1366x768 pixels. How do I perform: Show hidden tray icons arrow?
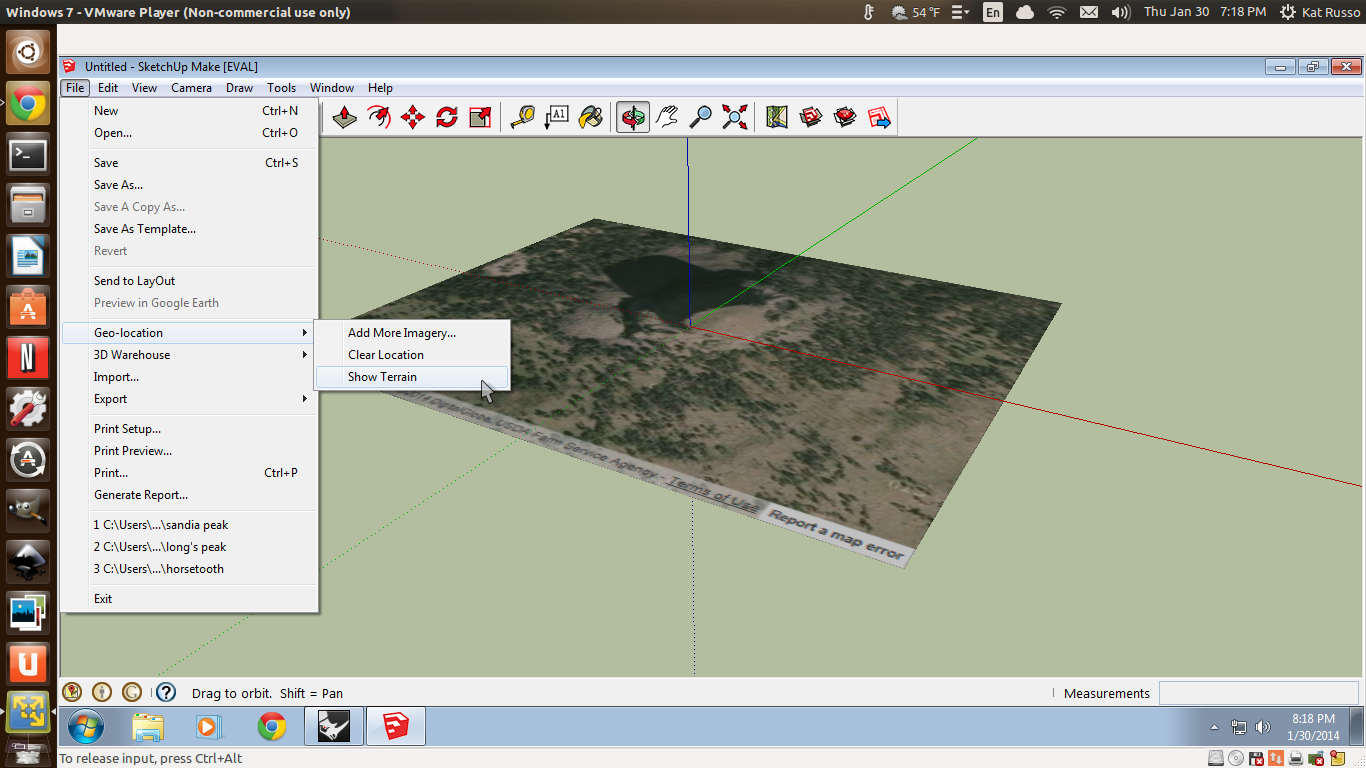pos(1214,727)
